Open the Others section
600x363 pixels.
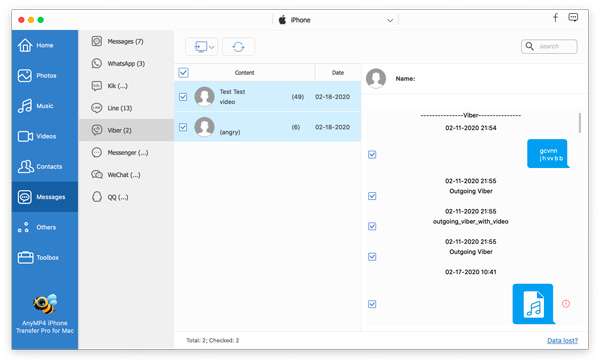pyautogui.click(x=44, y=227)
